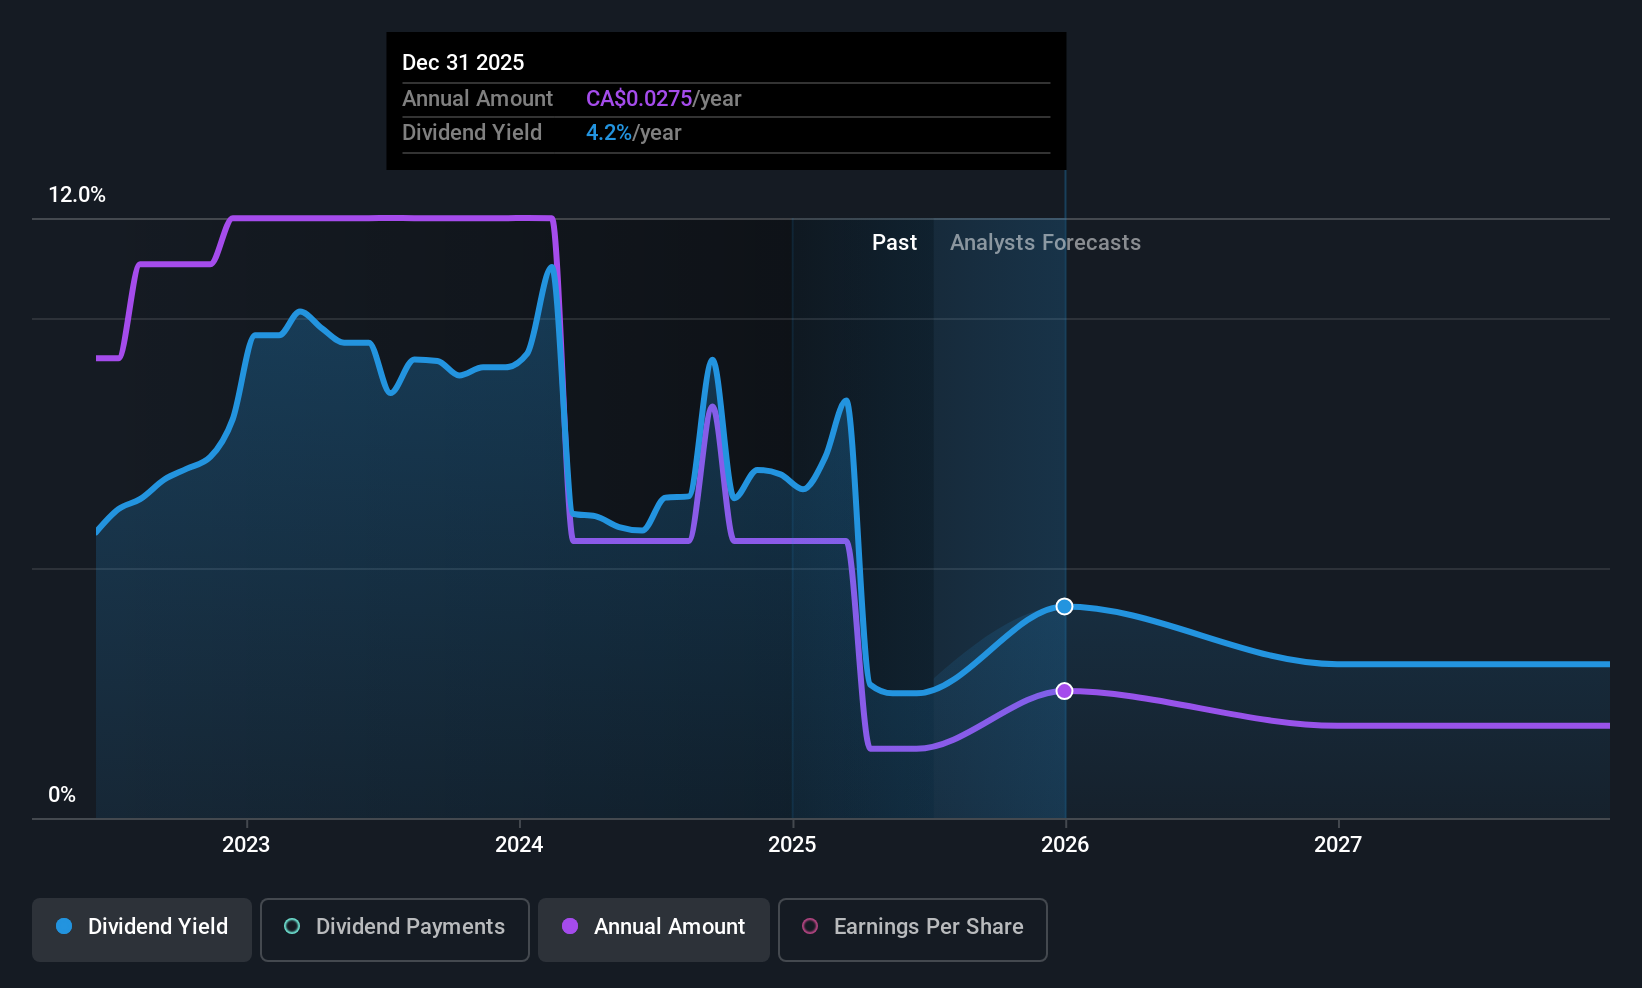1642x988 pixels.
Task: Click the Annual Amount tooltip row label
Action: (477, 99)
